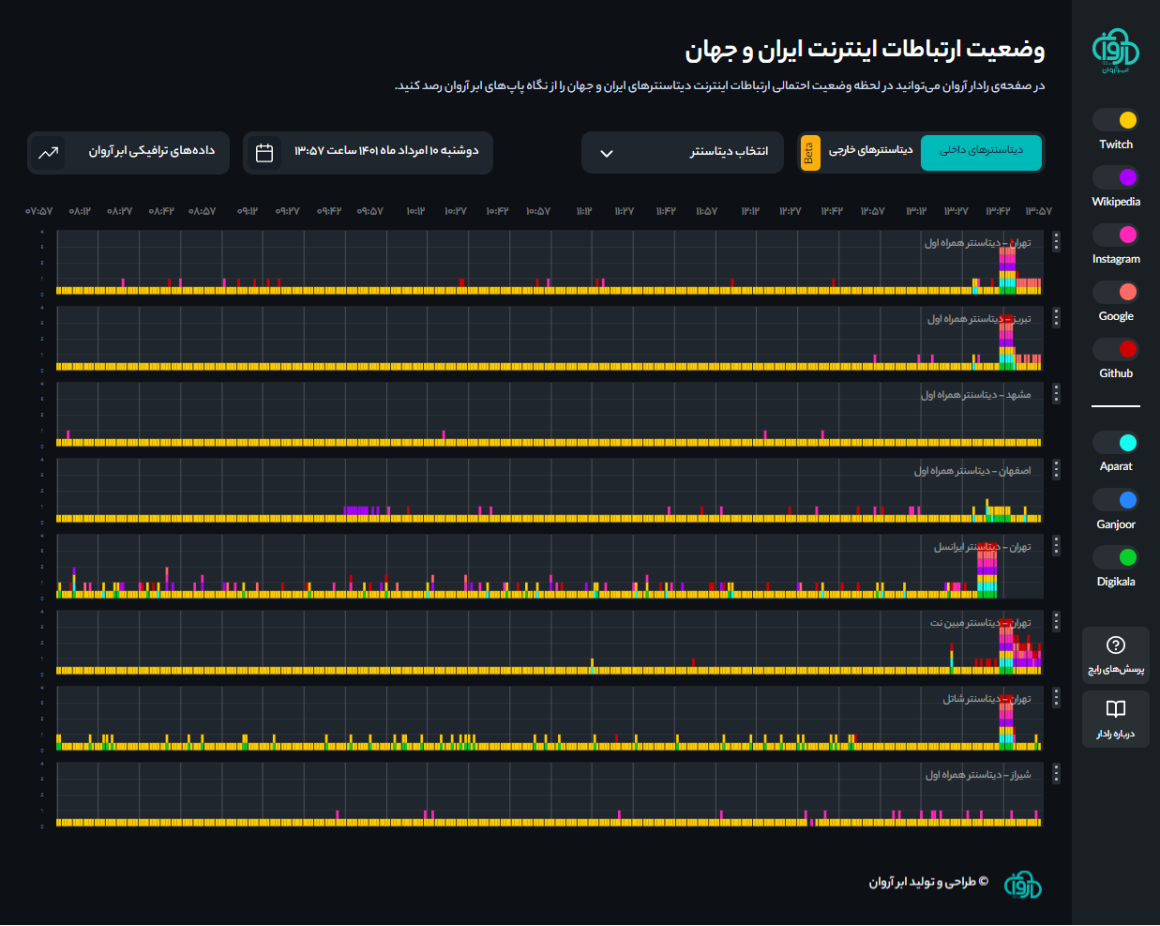This screenshot has width=1160, height=926.
Task: Toggle the Wikipedia service switch
Action: pos(1116,177)
